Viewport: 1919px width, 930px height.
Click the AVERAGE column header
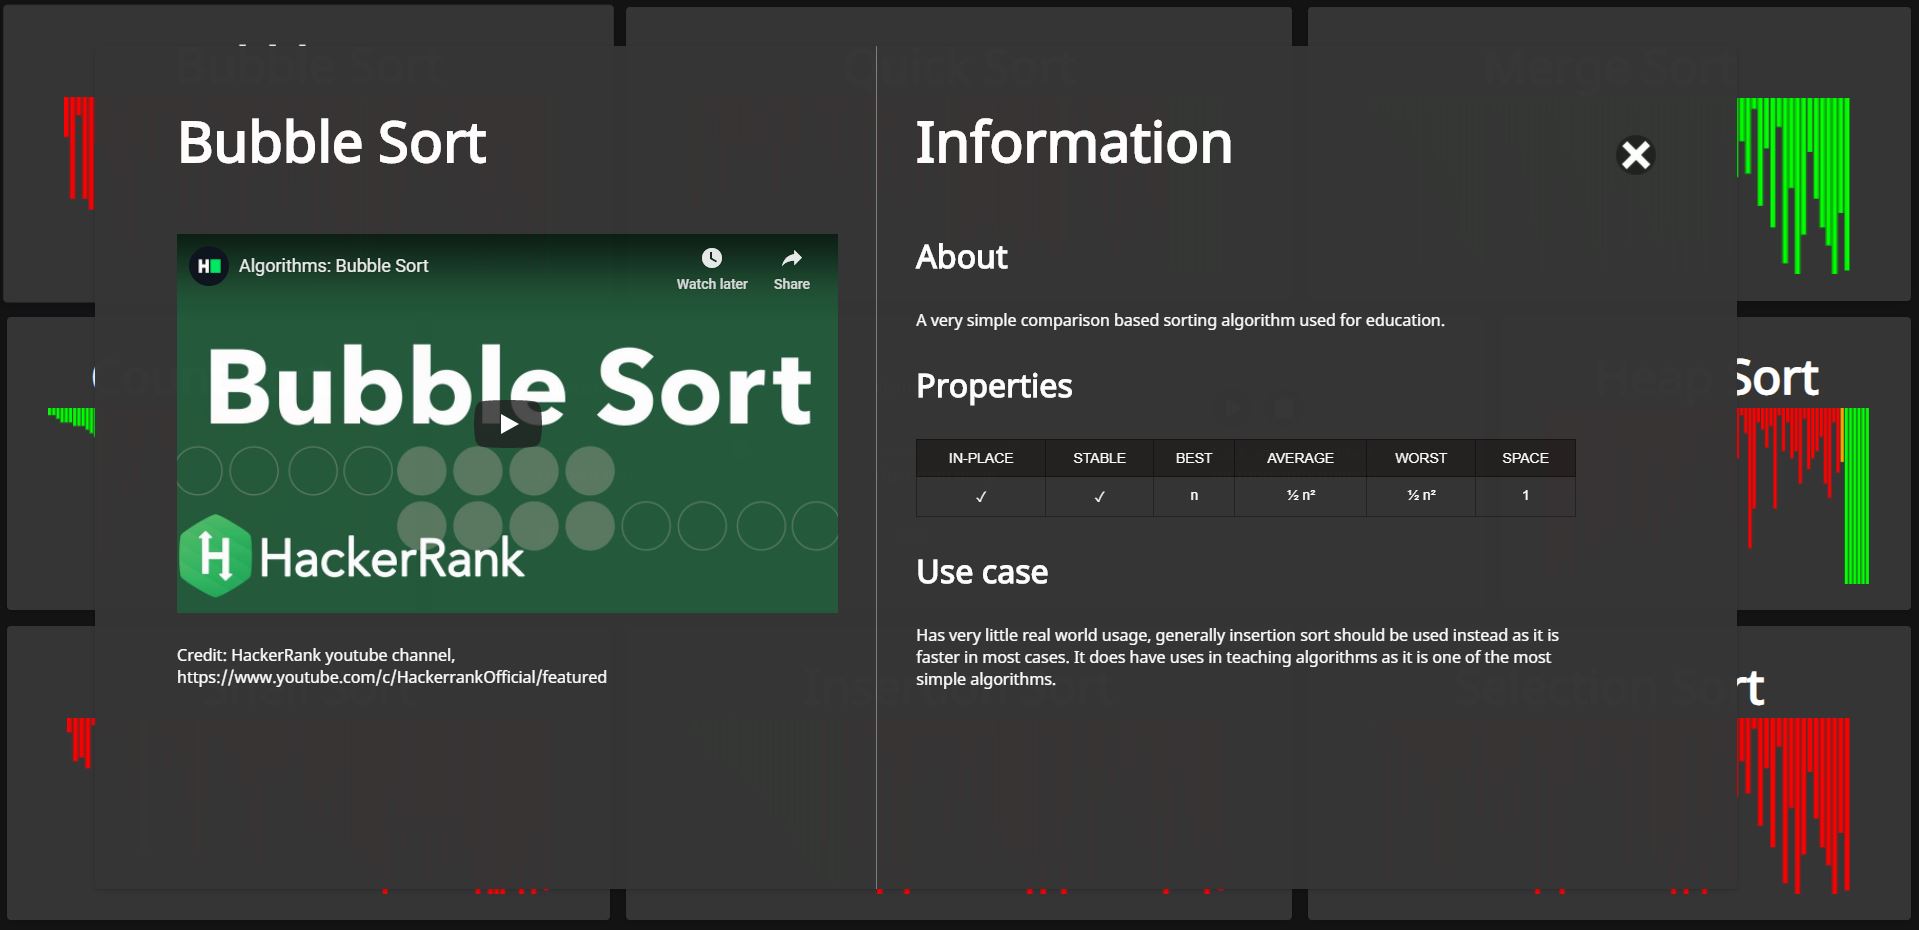pos(1300,458)
